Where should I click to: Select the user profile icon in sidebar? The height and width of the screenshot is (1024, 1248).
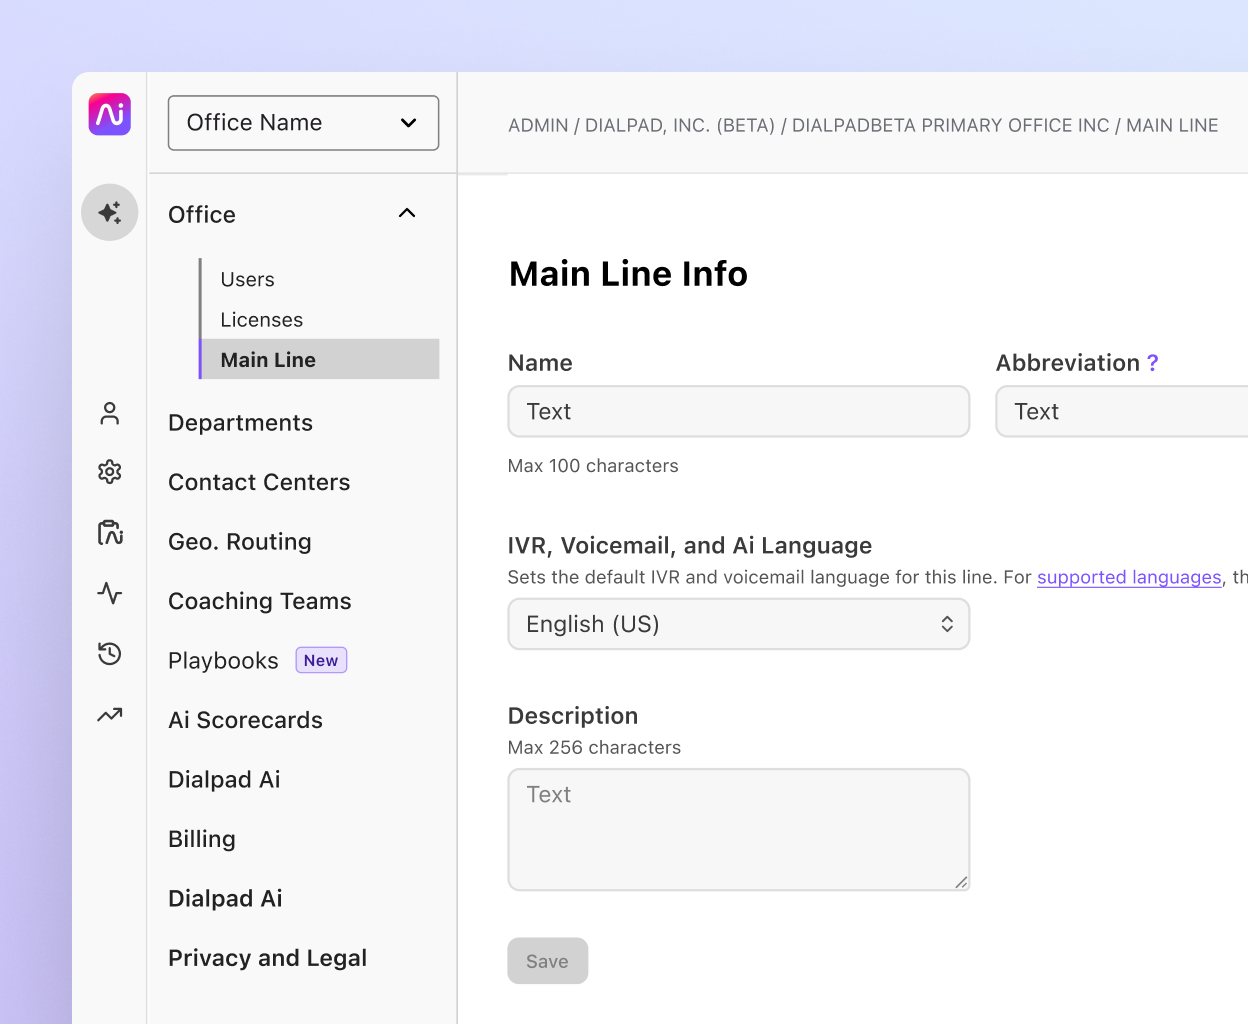[x=109, y=413]
